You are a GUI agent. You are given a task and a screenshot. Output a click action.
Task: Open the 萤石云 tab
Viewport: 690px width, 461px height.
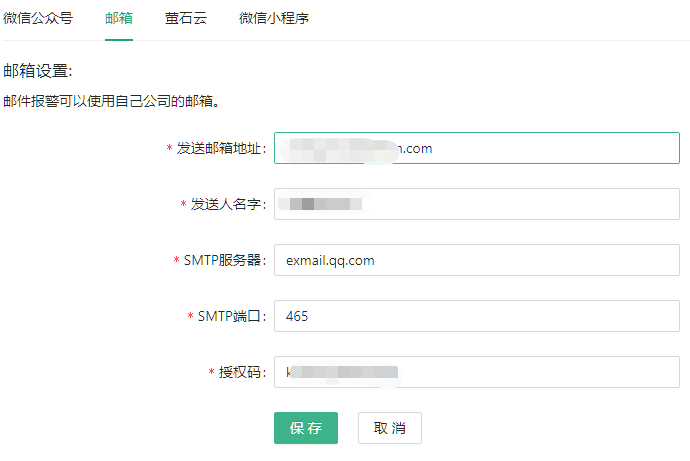pyautogui.click(x=186, y=18)
